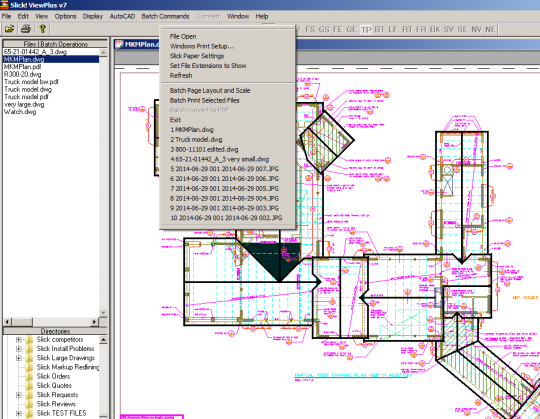Open the Options menu

click(x=65, y=16)
